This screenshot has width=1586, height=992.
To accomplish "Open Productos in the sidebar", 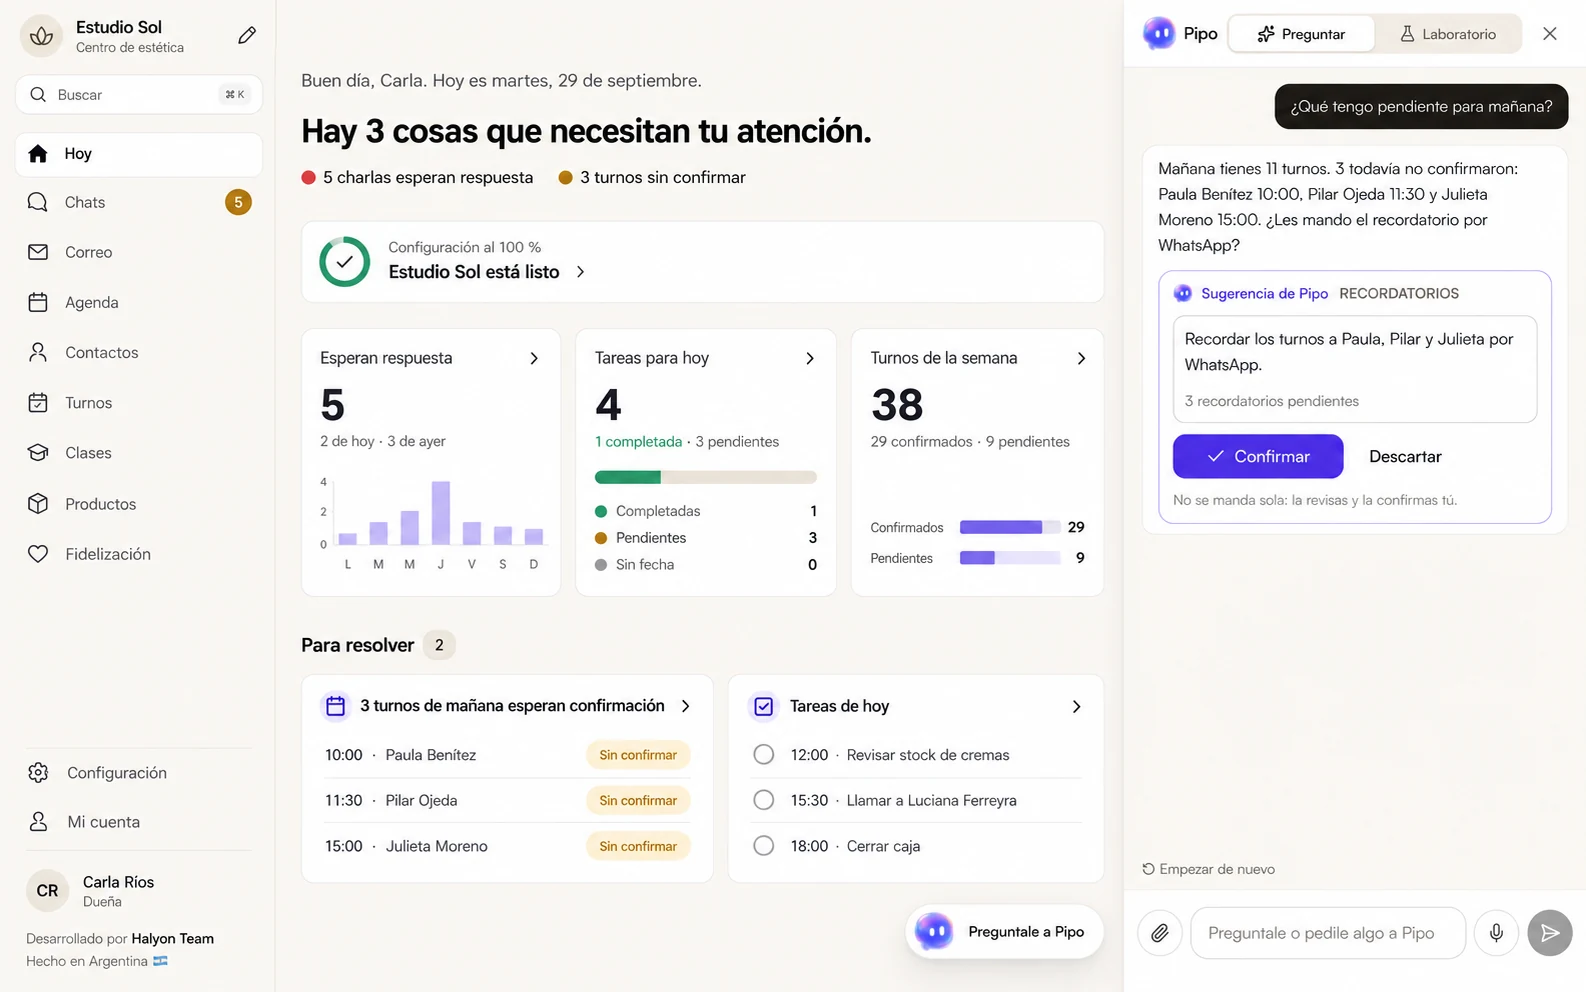I will point(139,504).
